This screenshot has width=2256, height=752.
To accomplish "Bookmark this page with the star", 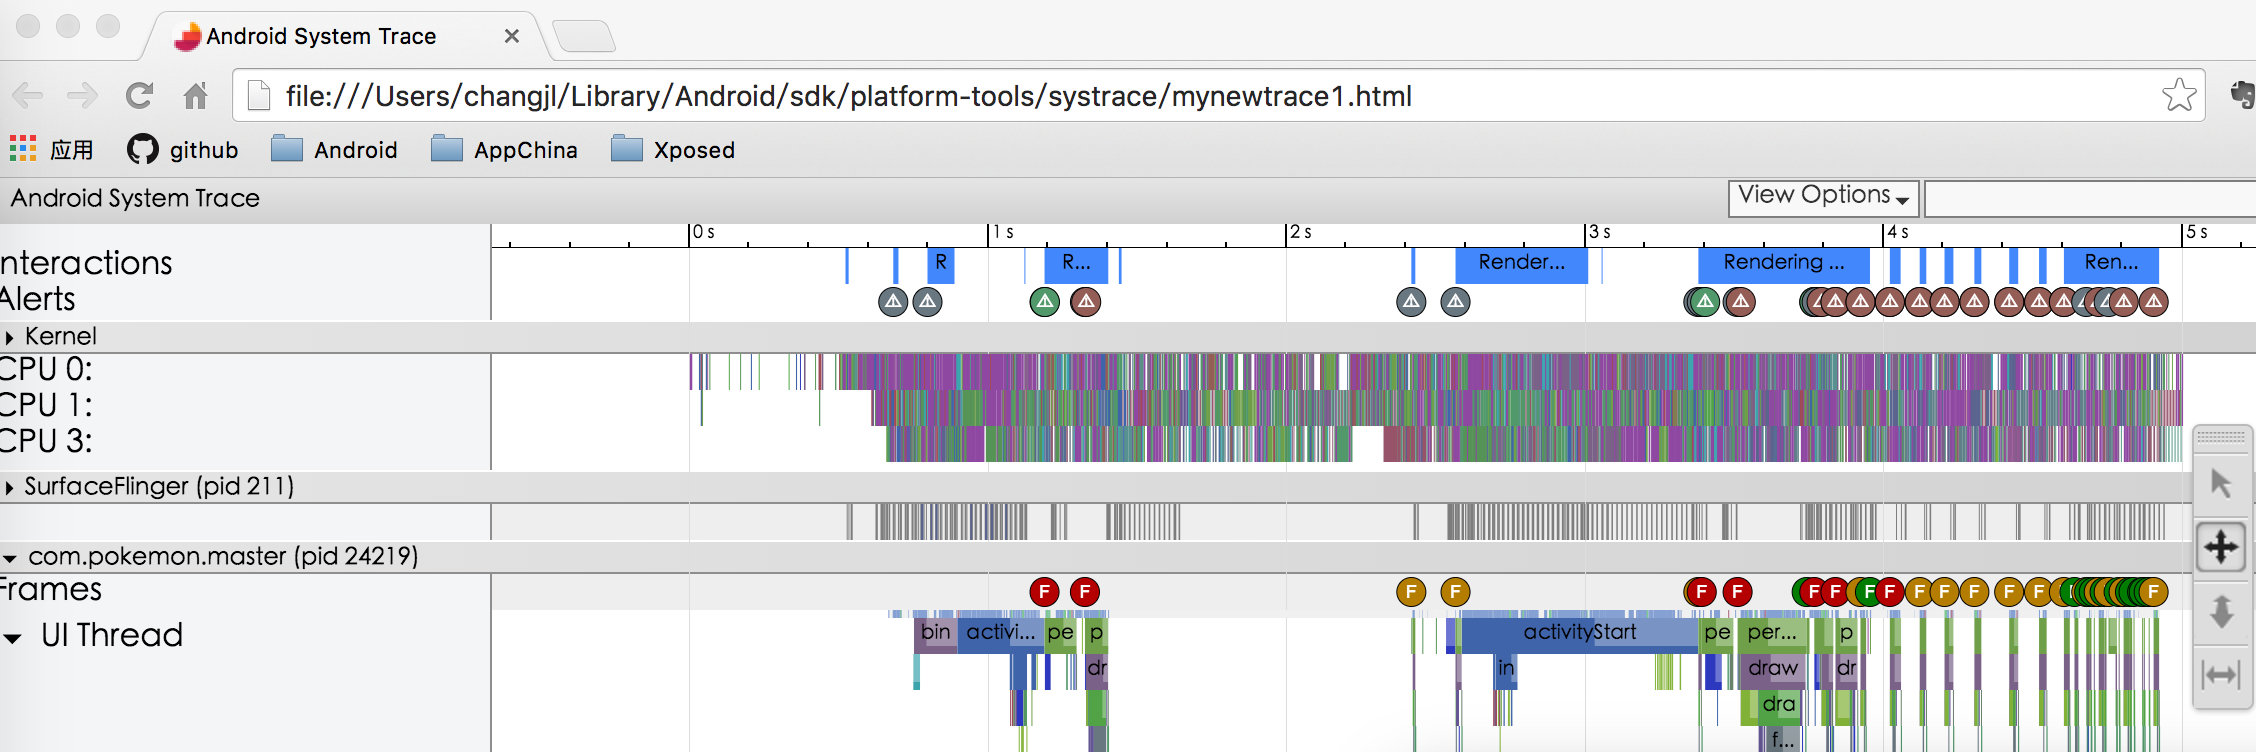I will click(2179, 96).
